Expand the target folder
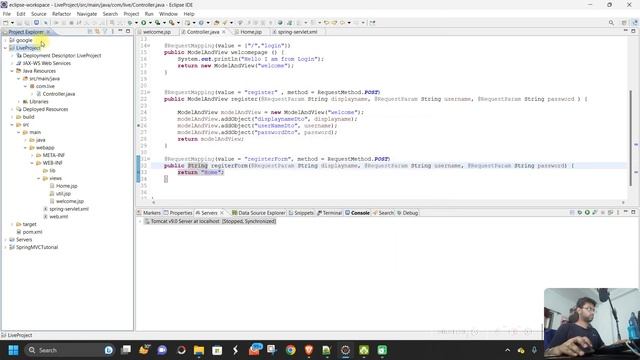 coord(12,224)
